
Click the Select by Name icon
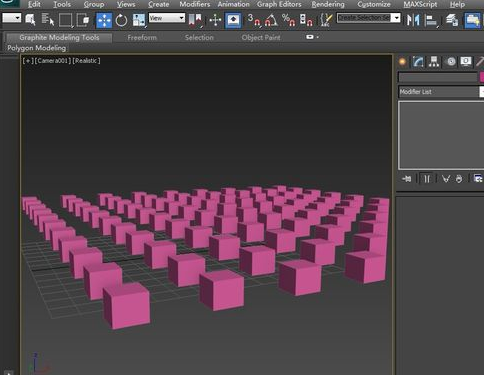48,20
